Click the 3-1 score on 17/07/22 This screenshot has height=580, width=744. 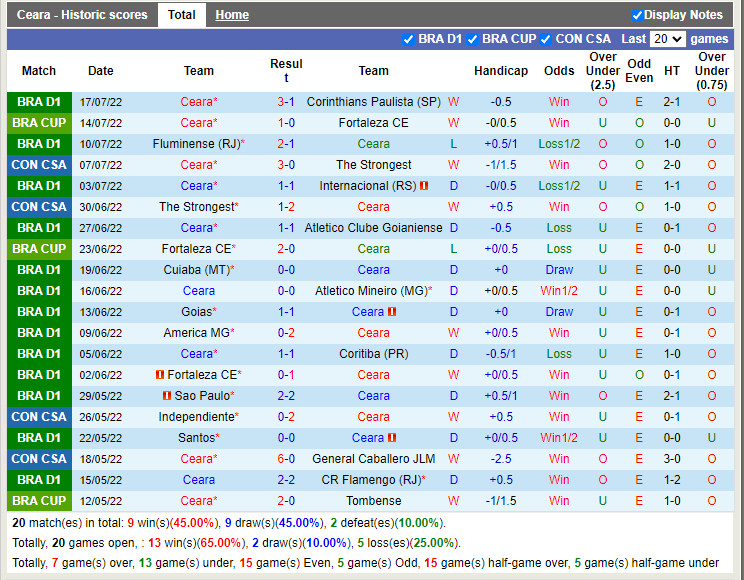286,102
